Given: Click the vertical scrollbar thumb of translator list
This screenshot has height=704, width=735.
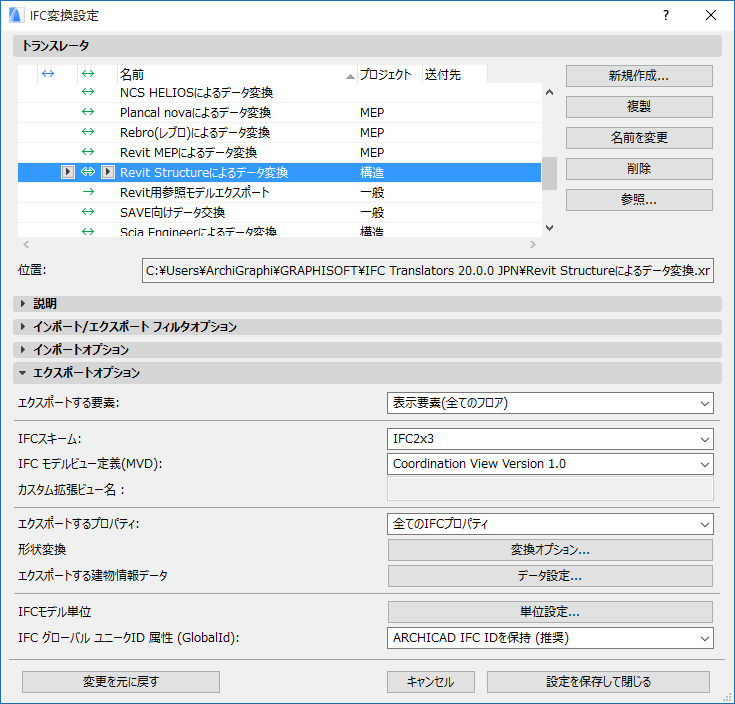Looking at the screenshot, I should click(x=550, y=173).
